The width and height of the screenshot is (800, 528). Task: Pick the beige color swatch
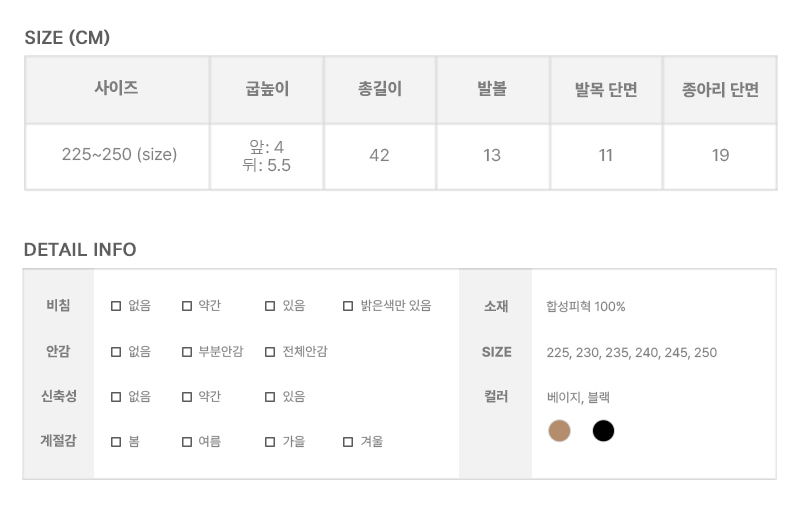click(x=560, y=431)
